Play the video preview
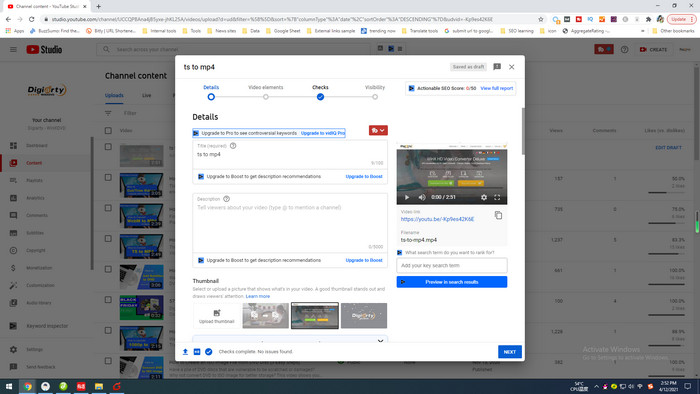The image size is (700, 394). coord(407,197)
